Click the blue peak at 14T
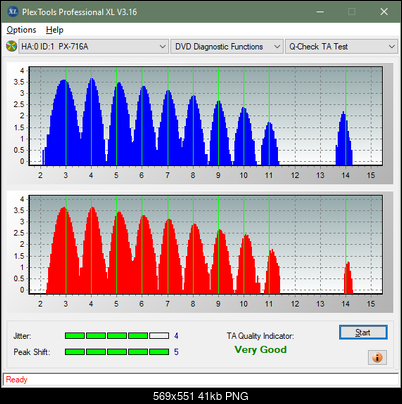 point(344,138)
